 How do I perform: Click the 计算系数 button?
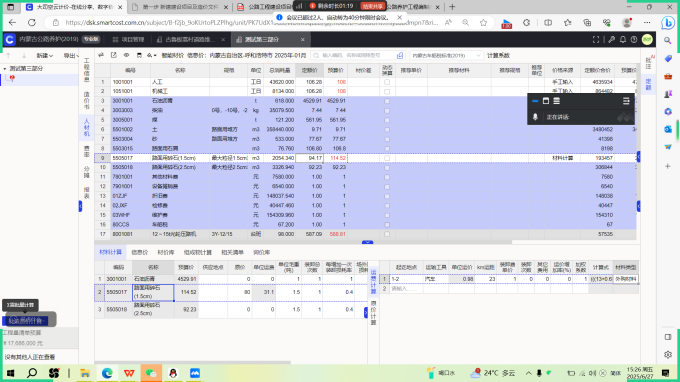(x=498, y=56)
